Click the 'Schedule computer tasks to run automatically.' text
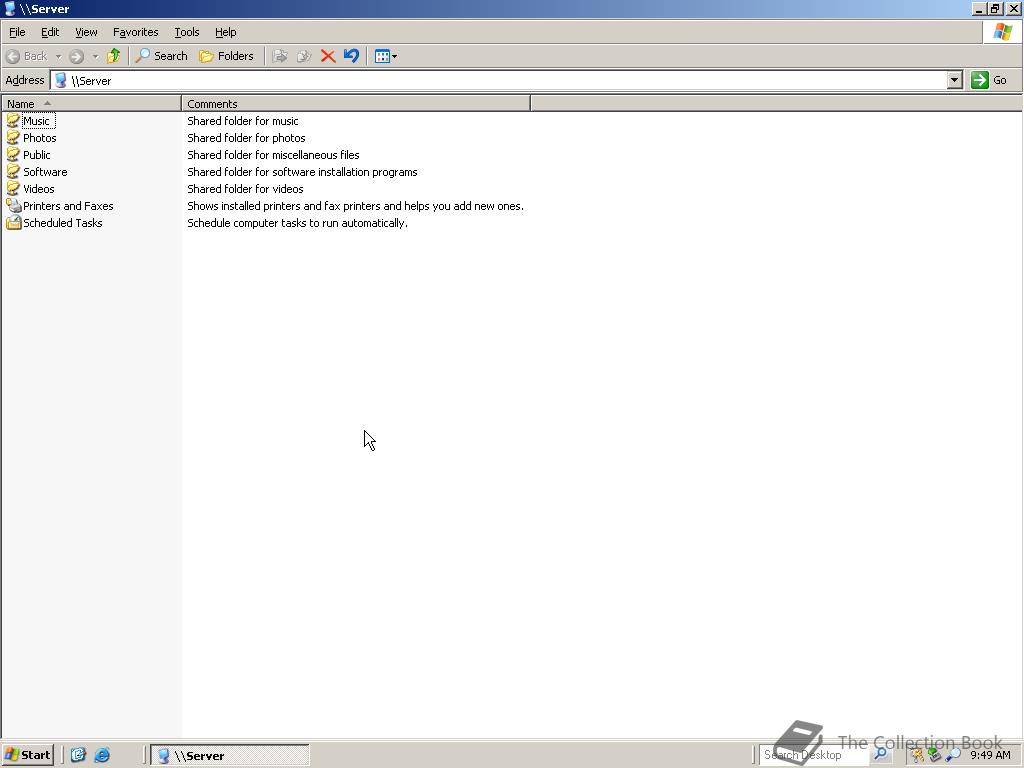1024x768 pixels. tap(297, 223)
